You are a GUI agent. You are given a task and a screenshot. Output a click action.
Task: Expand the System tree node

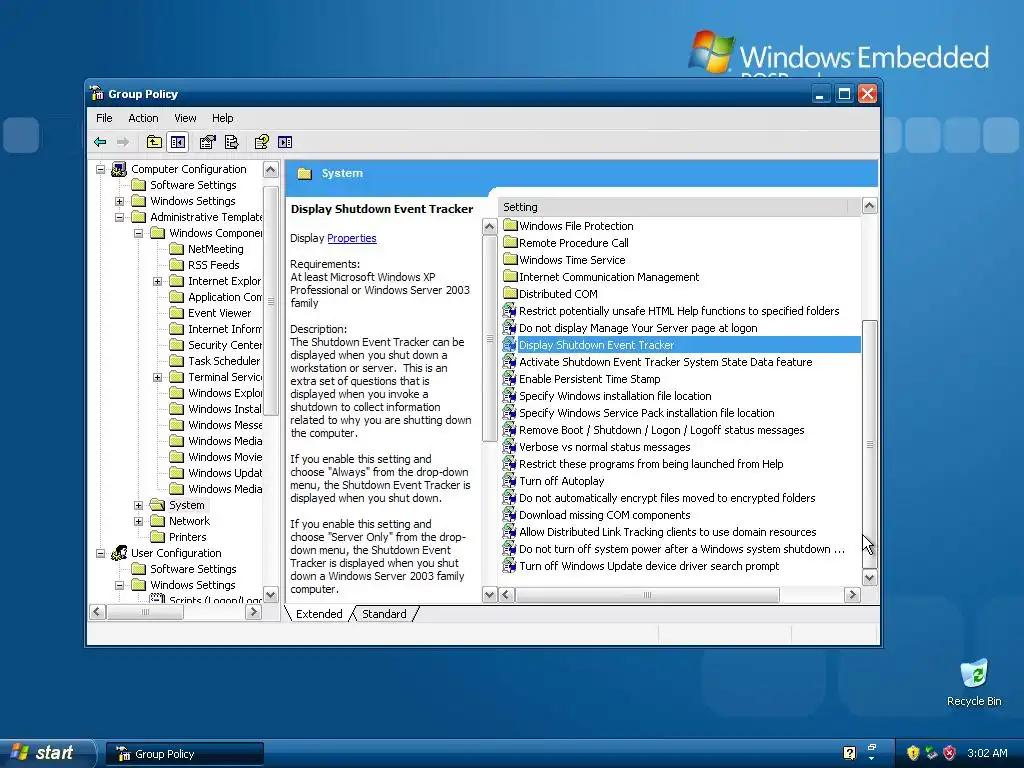click(x=138, y=505)
